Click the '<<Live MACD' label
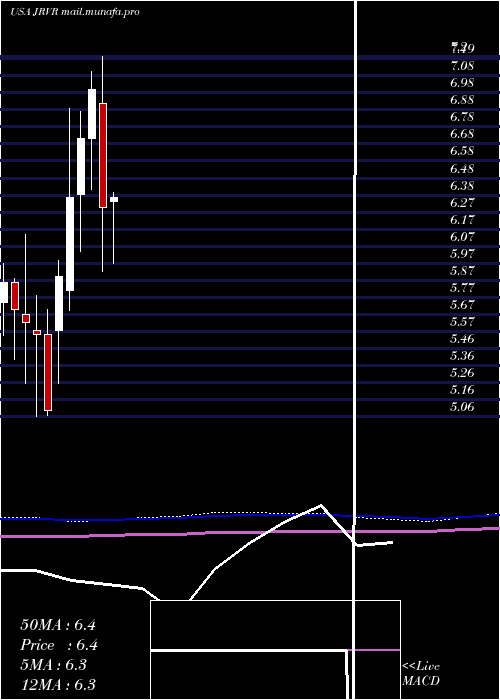 421,674
